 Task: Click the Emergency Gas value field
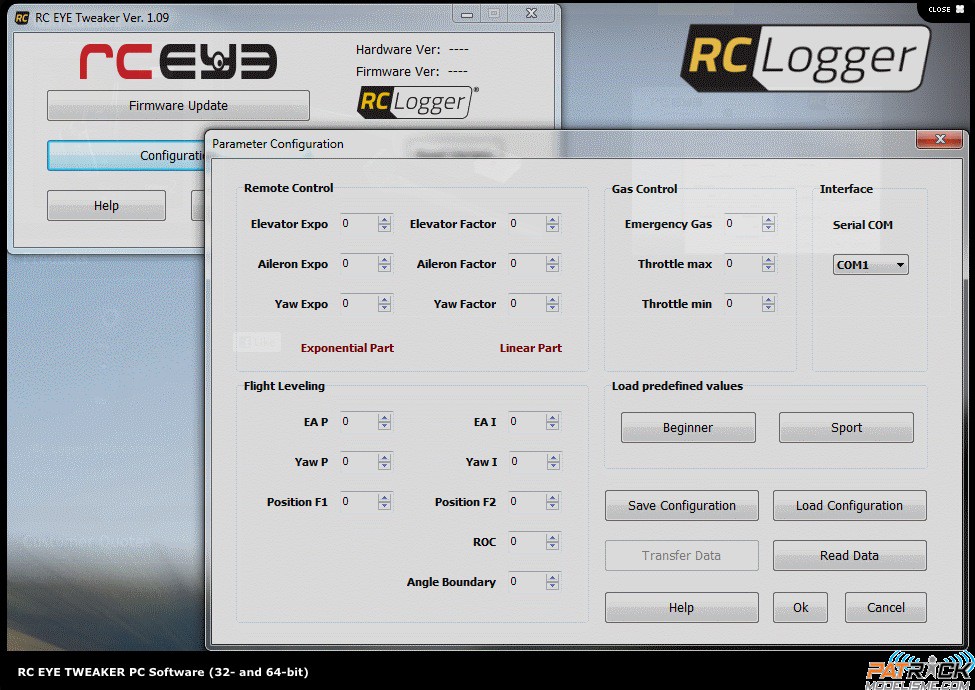point(743,224)
